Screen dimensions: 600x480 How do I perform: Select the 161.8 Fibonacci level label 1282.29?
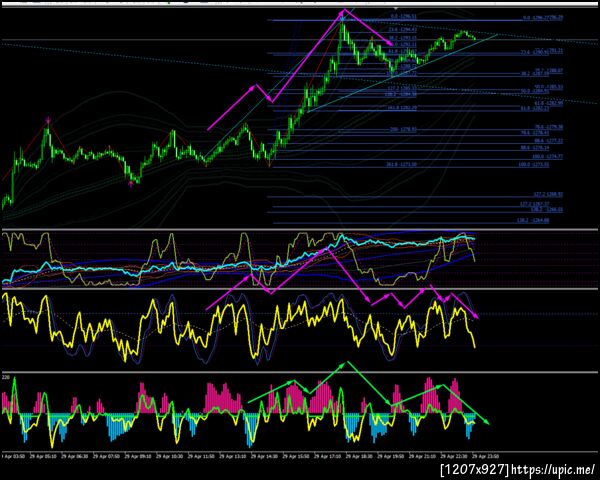click(402, 108)
